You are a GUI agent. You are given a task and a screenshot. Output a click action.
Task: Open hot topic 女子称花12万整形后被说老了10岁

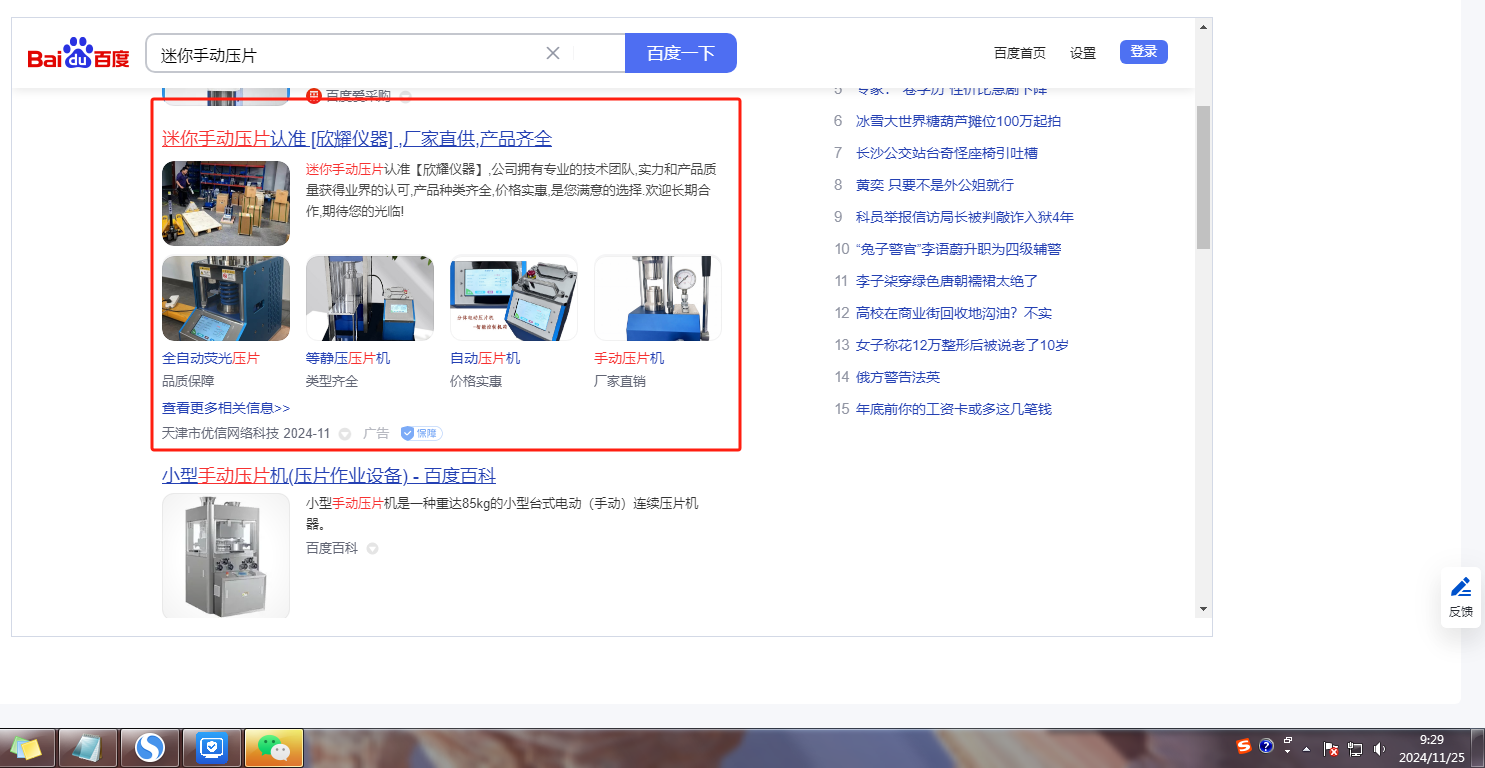point(962,345)
